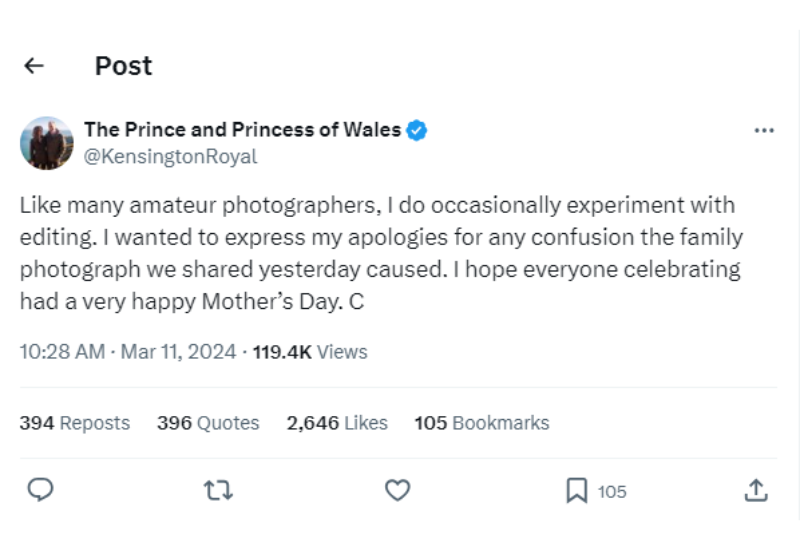Click the share upload icon
This screenshot has width=800, height=550.
coord(757,490)
